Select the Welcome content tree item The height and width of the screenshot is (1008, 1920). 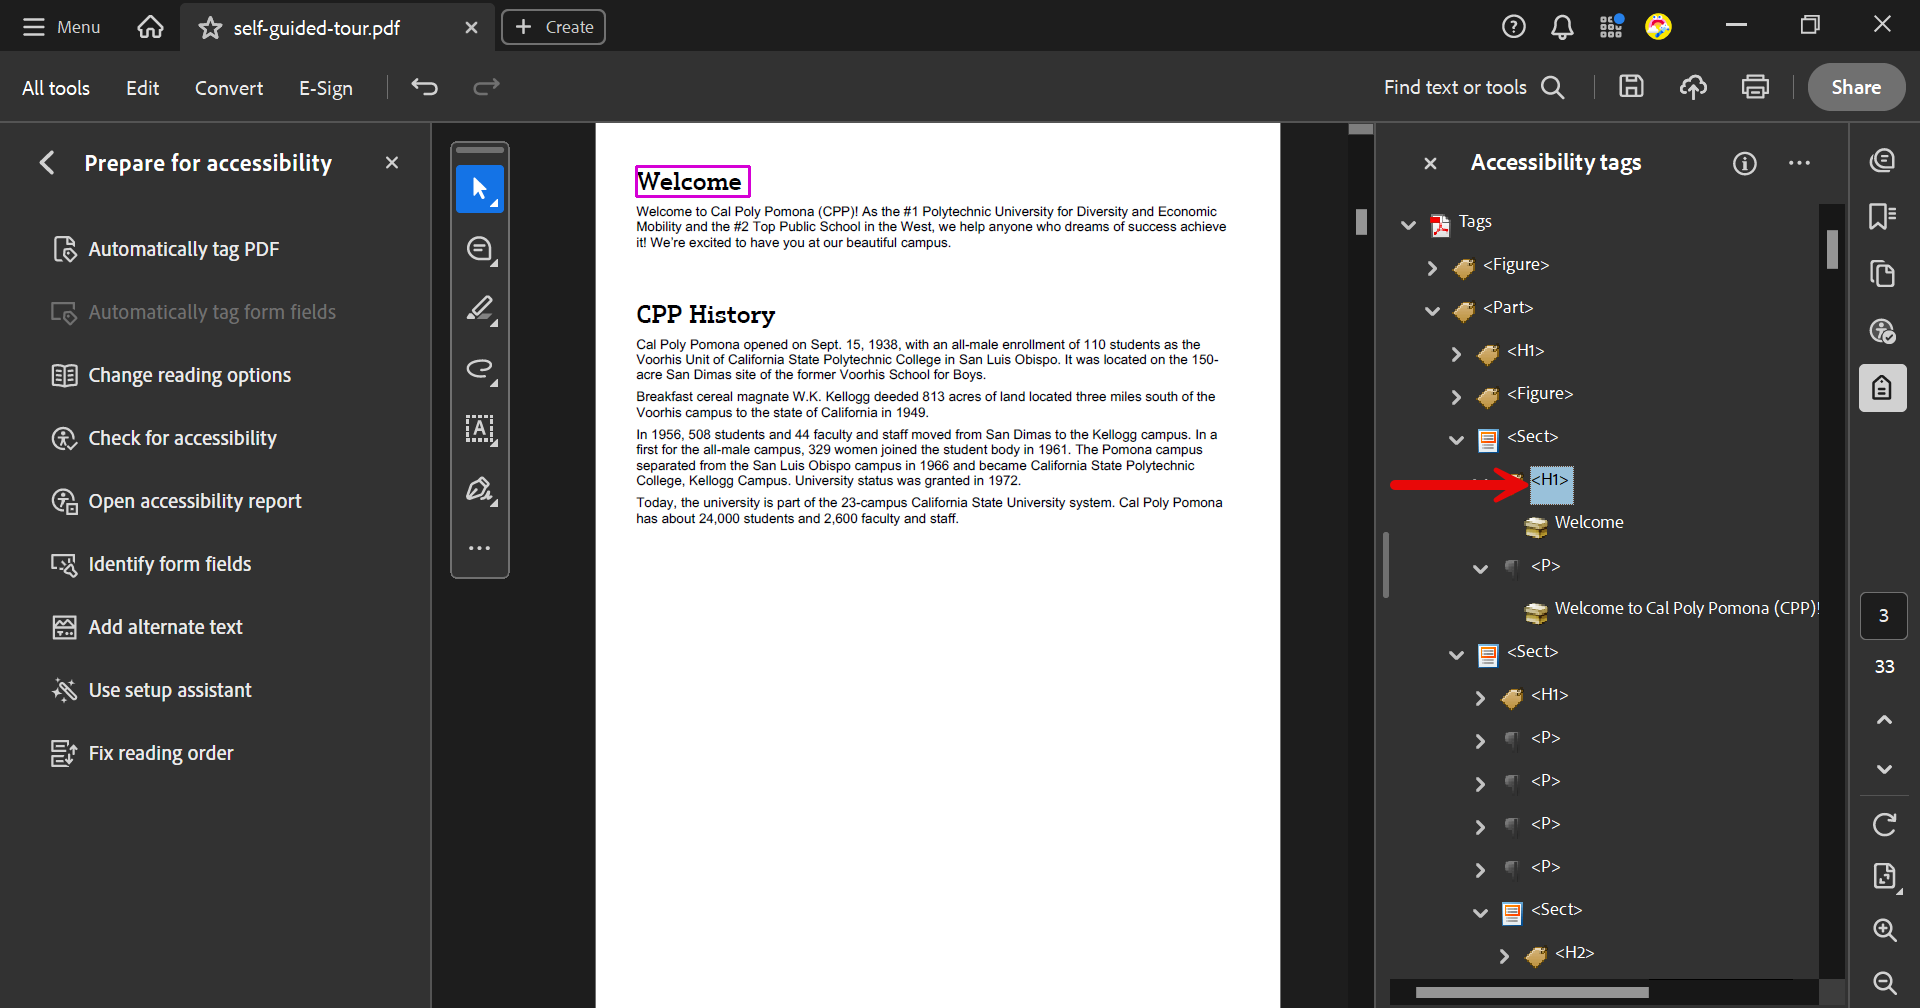[1588, 523]
